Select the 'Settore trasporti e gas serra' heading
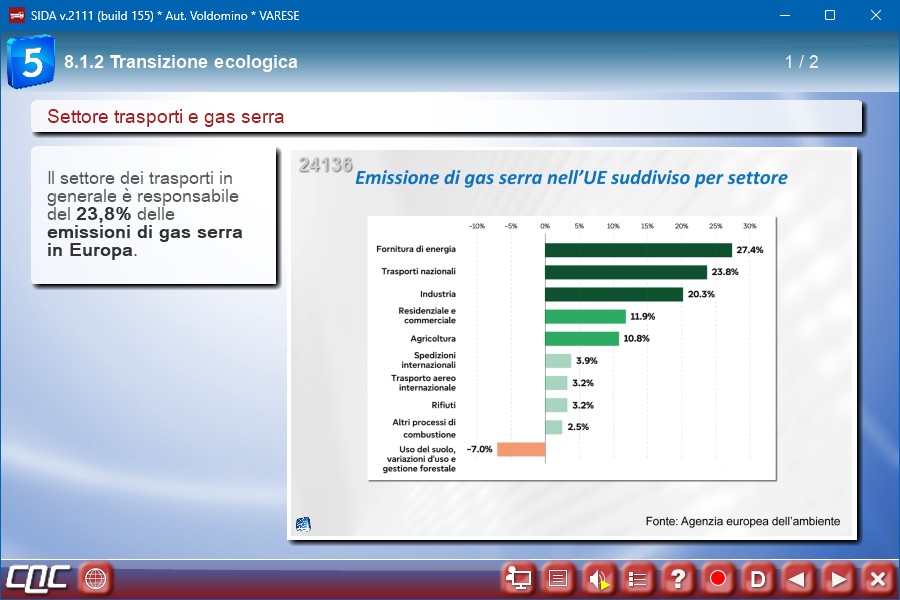Image resolution: width=900 pixels, height=600 pixels. coord(166,117)
